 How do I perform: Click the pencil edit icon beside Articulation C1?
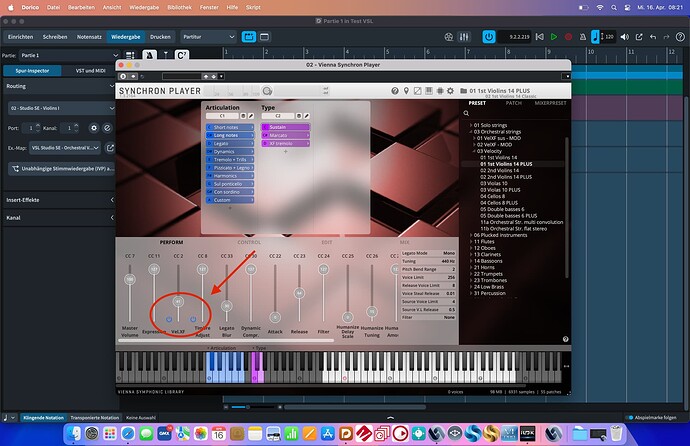tap(251, 116)
